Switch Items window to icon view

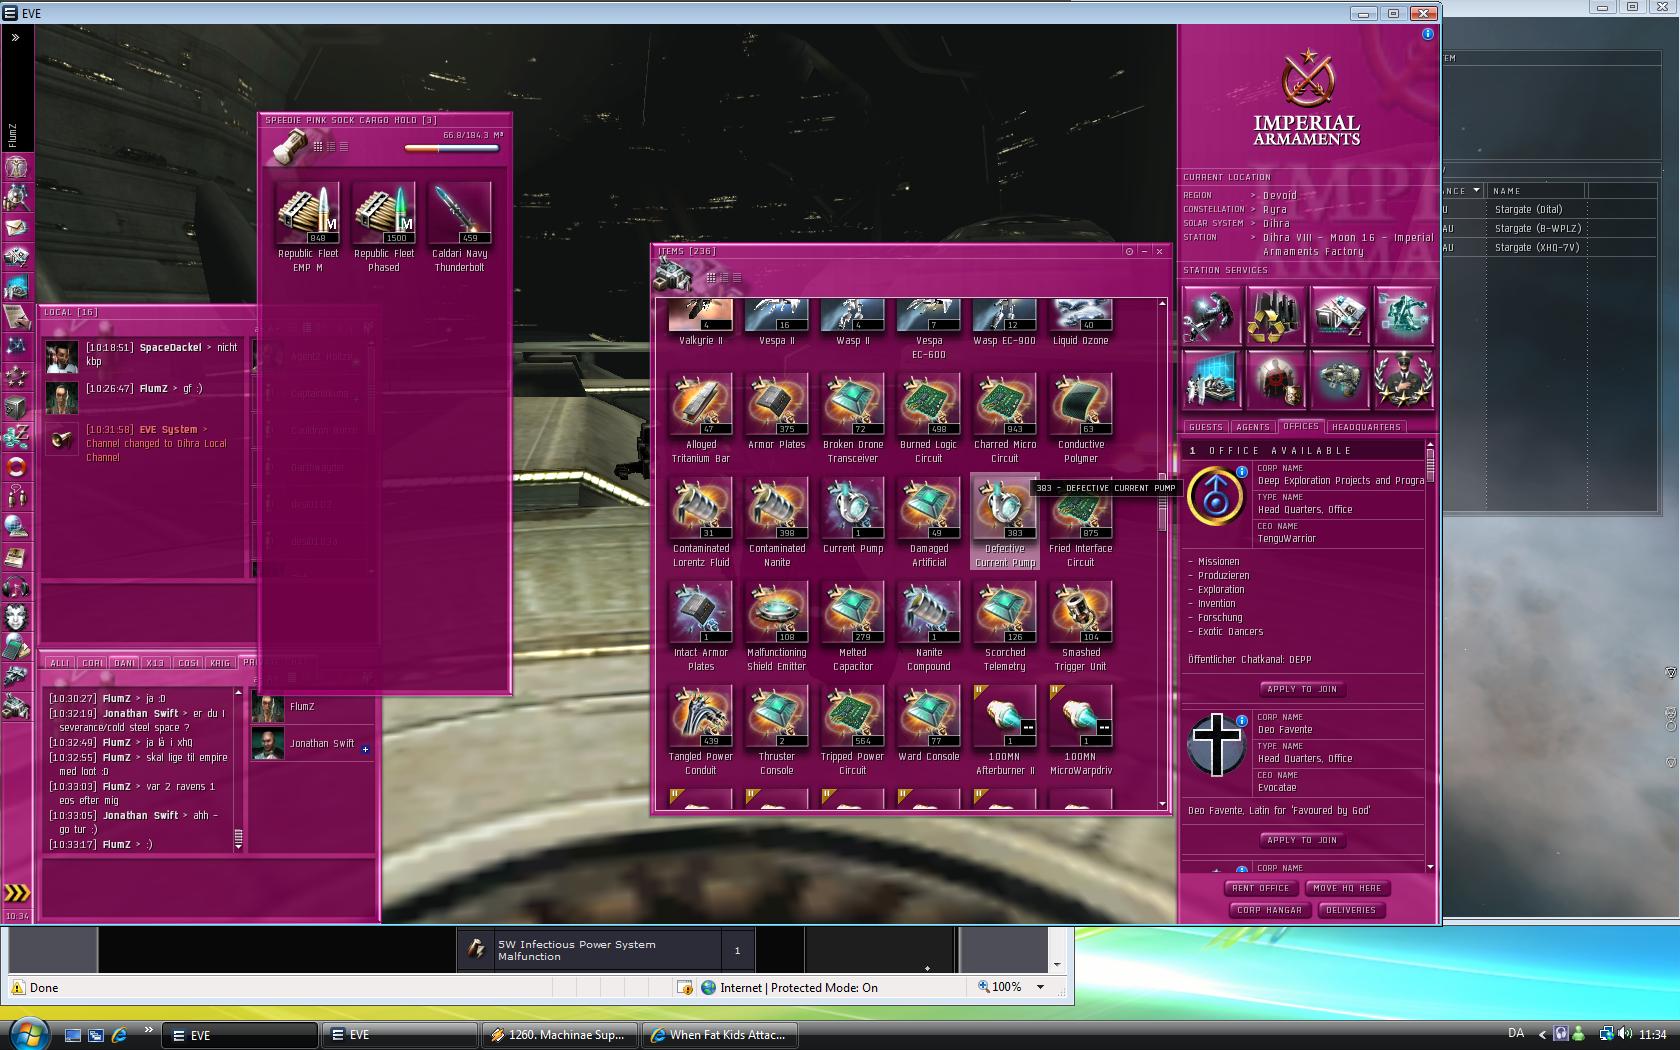(x=711, y=278)
